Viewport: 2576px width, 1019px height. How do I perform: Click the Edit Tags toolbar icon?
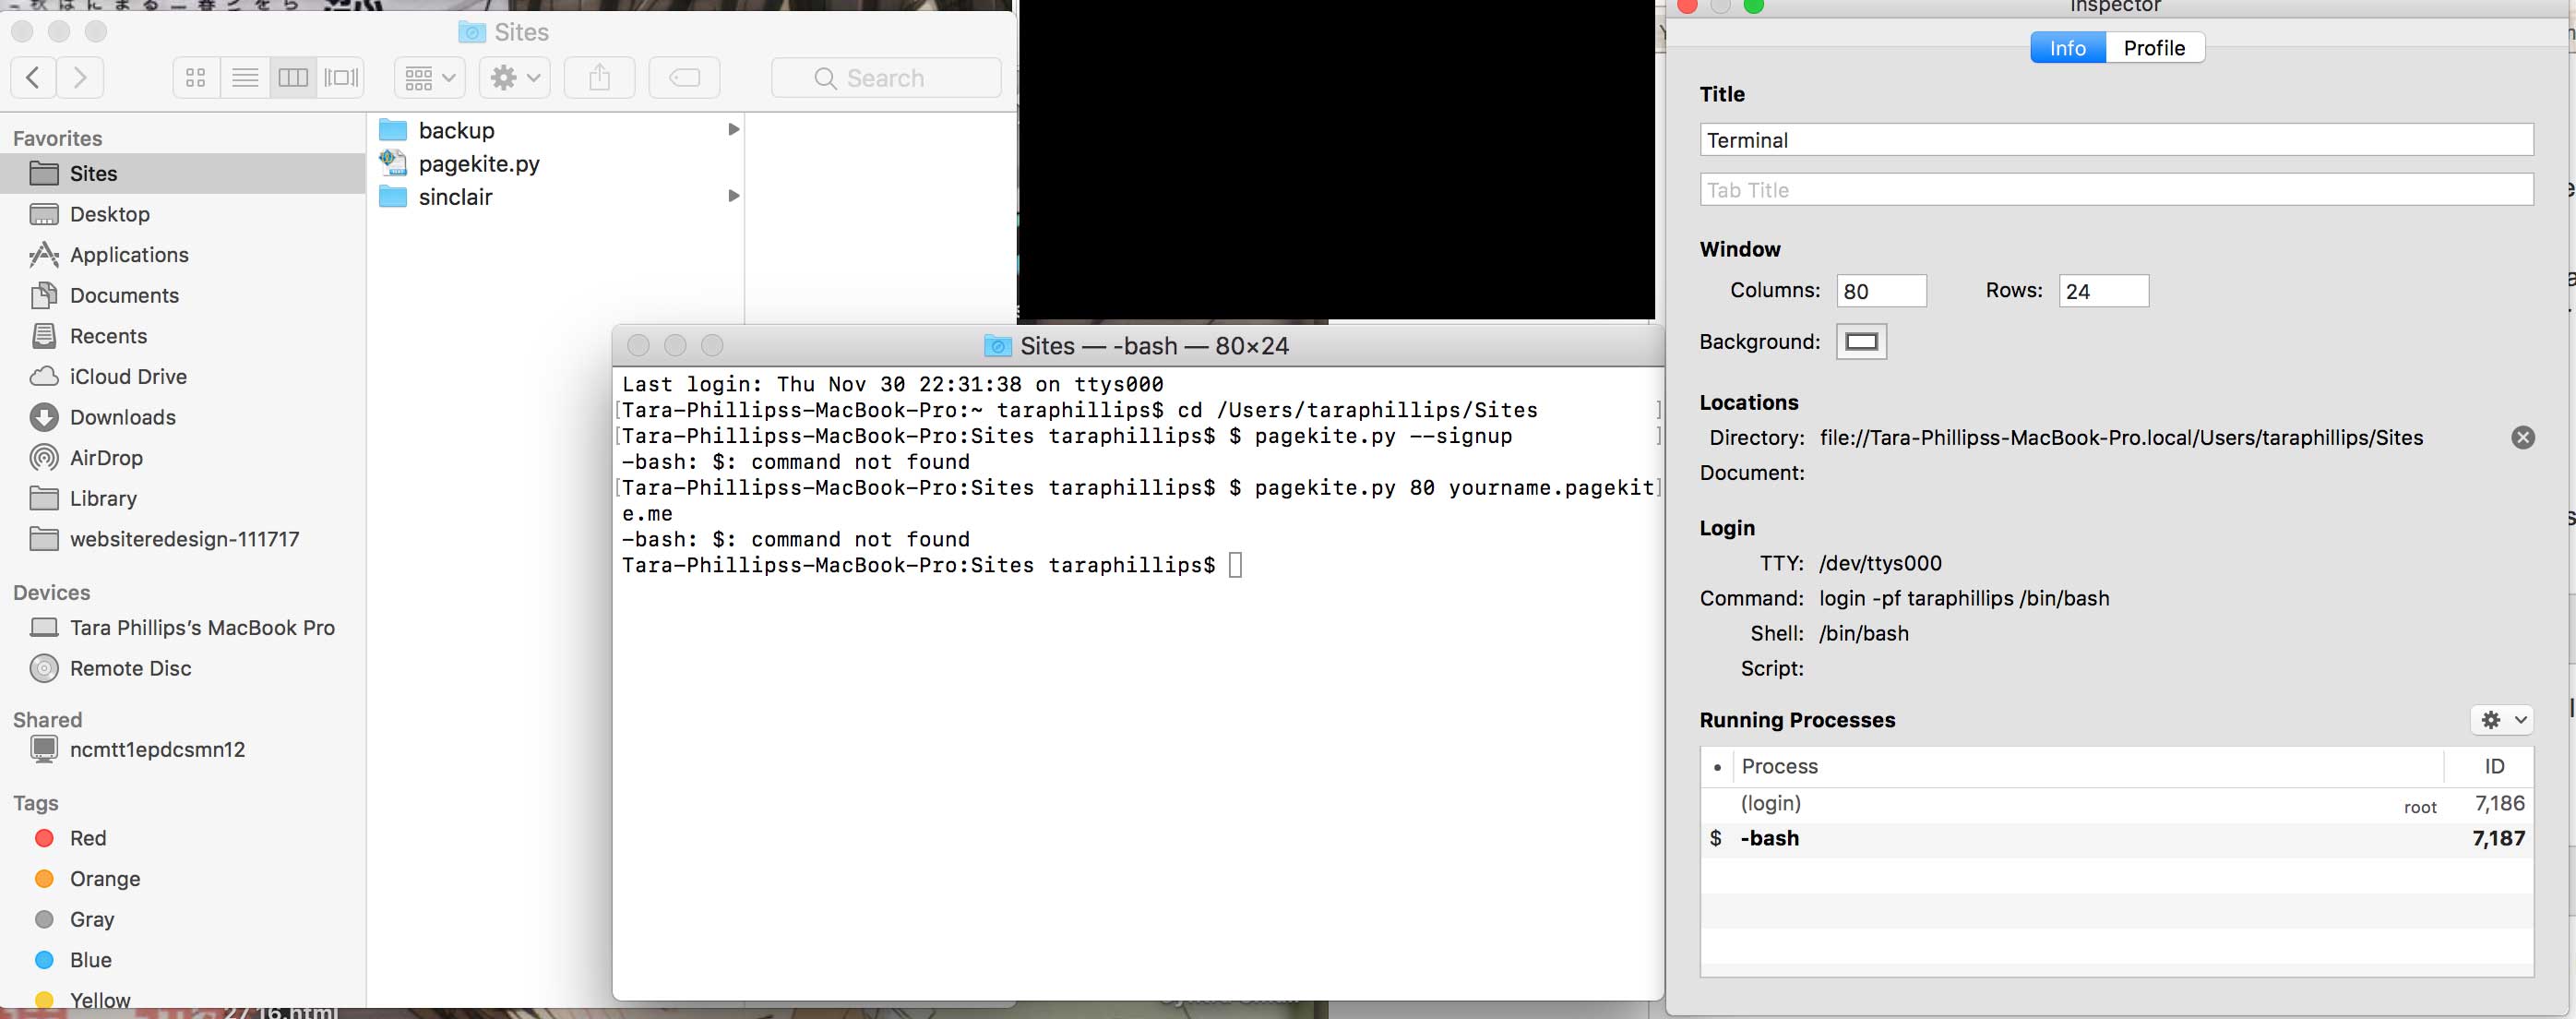[x=684, y=78]
